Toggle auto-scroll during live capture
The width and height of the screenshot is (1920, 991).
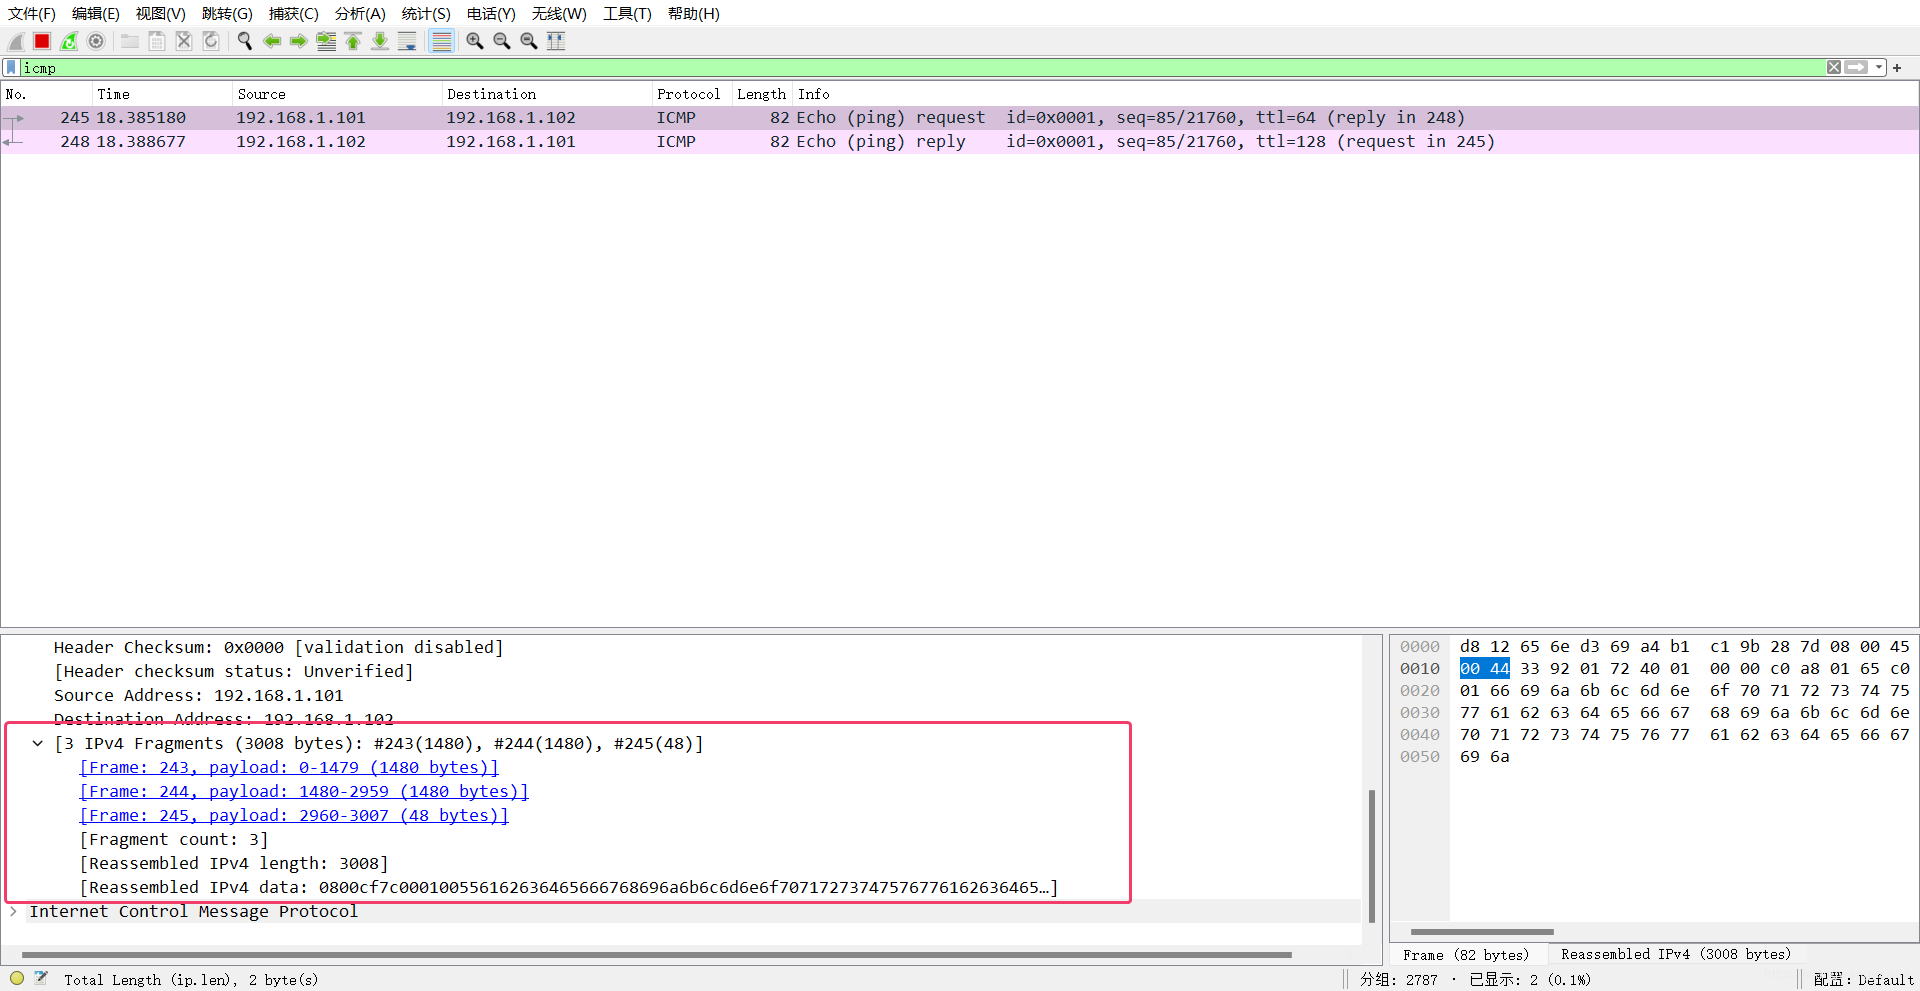(407, 41)
